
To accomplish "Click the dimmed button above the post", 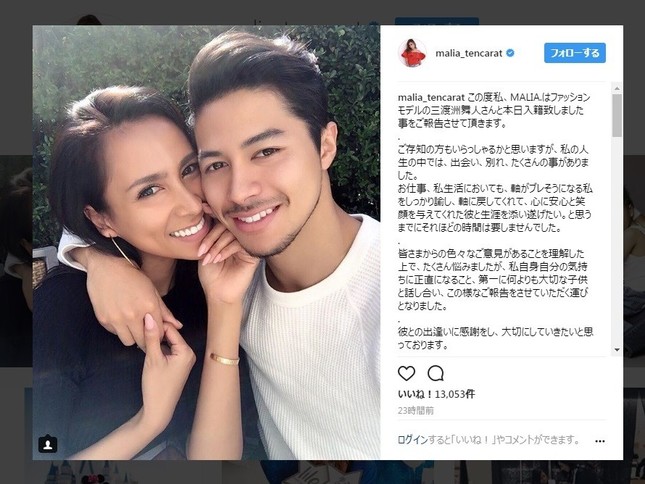I will coord(436,21).
